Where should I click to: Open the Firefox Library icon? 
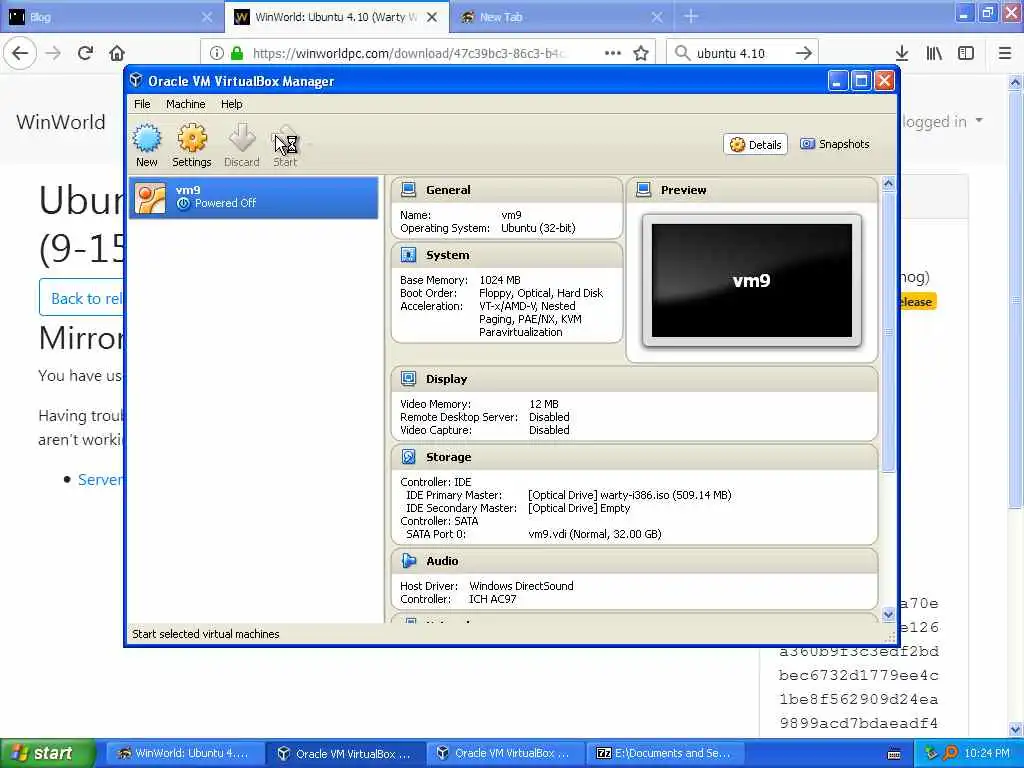[x=934, y=53]
